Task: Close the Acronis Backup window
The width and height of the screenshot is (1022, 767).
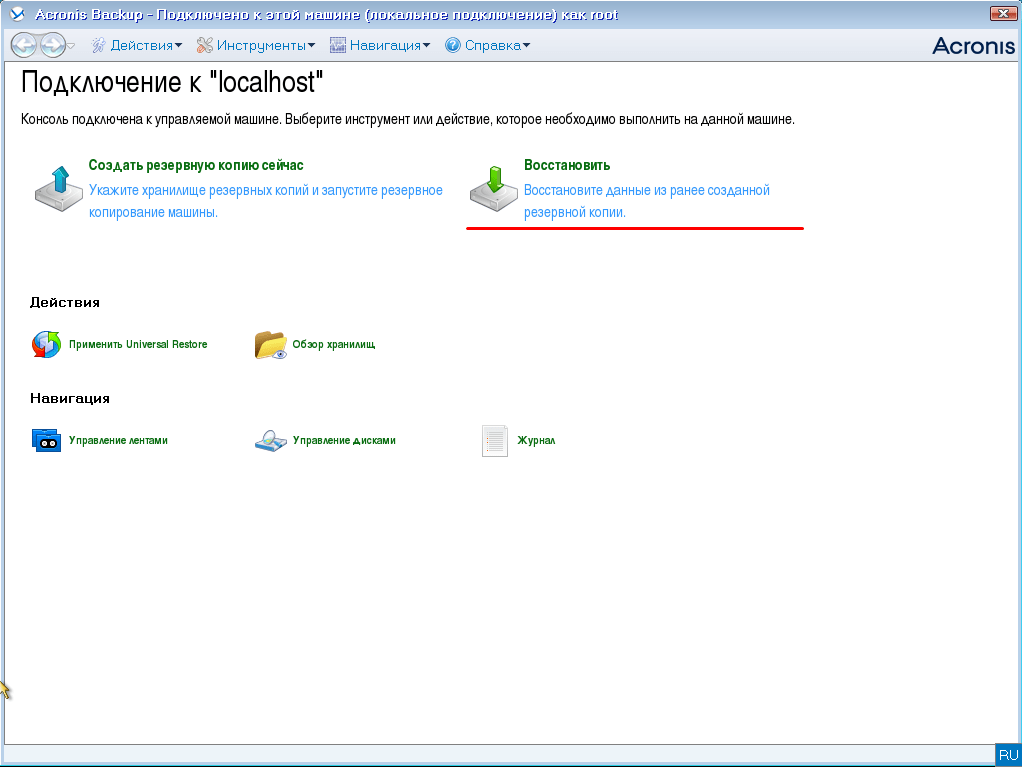Action: point(1002,14)
